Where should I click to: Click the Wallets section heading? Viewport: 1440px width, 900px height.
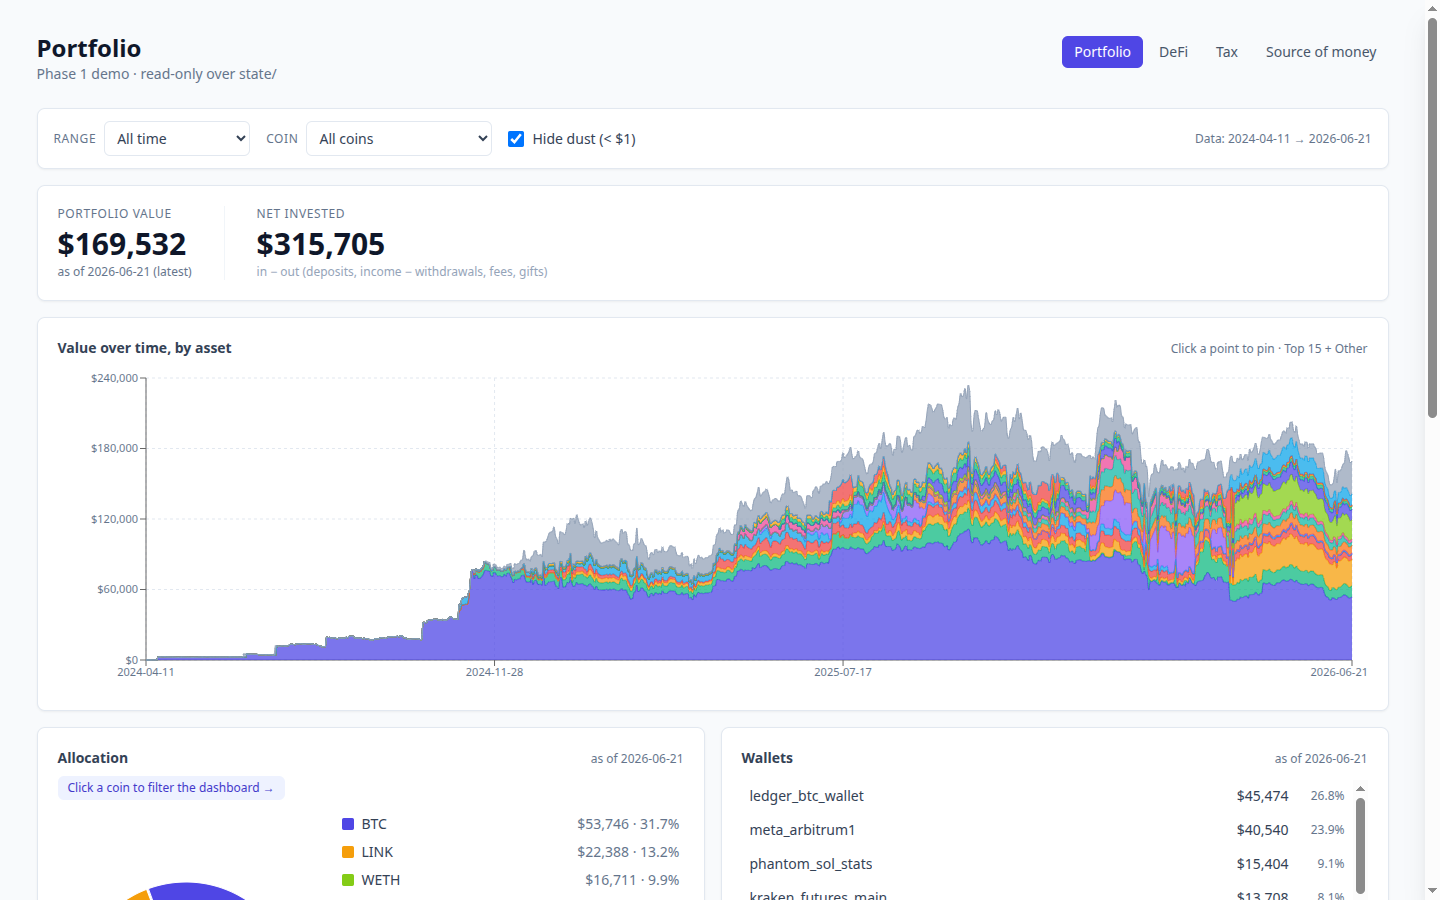pyautogui.click(x=767, y=758)
